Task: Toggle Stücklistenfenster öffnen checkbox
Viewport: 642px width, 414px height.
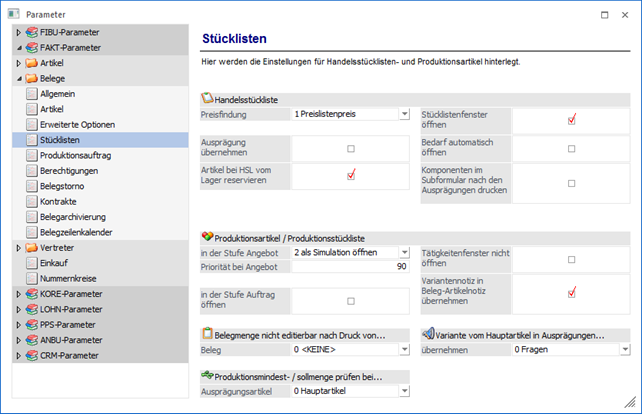Action: [571, 119]
